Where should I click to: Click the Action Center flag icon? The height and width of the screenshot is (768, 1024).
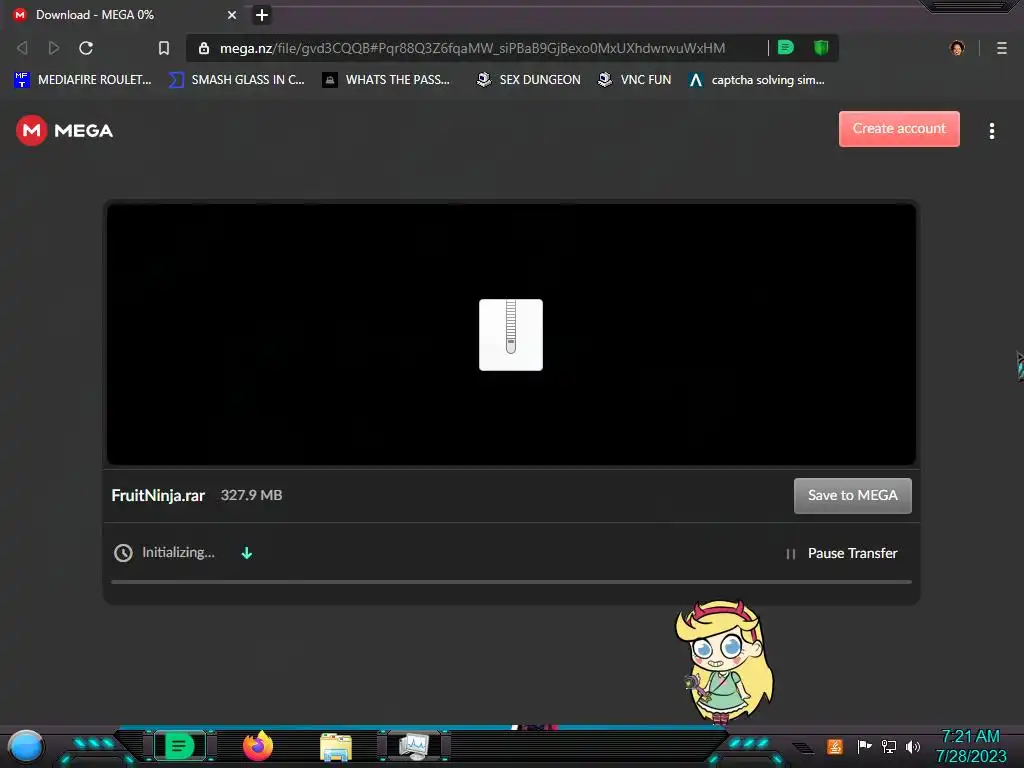coord(864,746)
